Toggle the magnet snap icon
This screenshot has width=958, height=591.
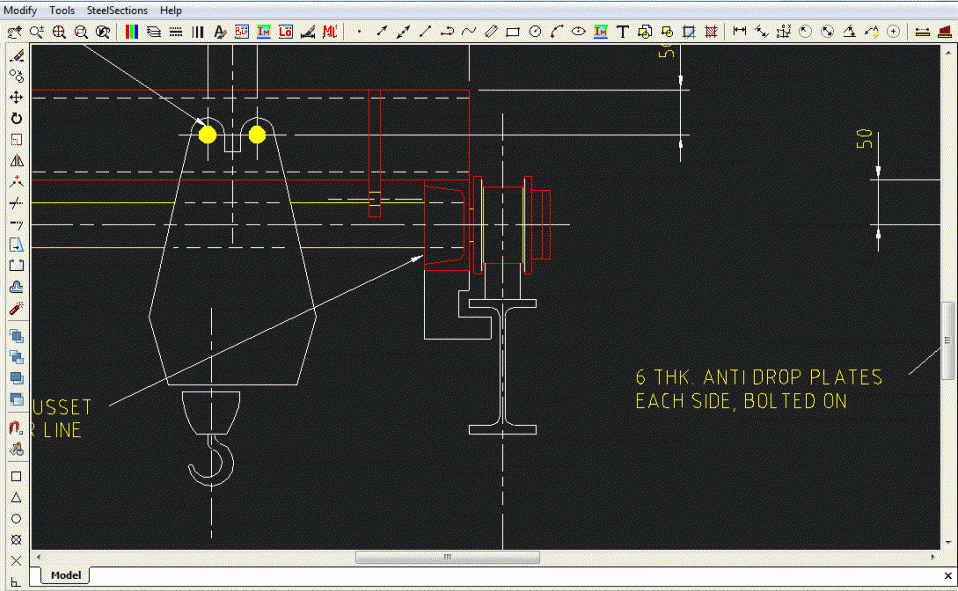[16, 428]
